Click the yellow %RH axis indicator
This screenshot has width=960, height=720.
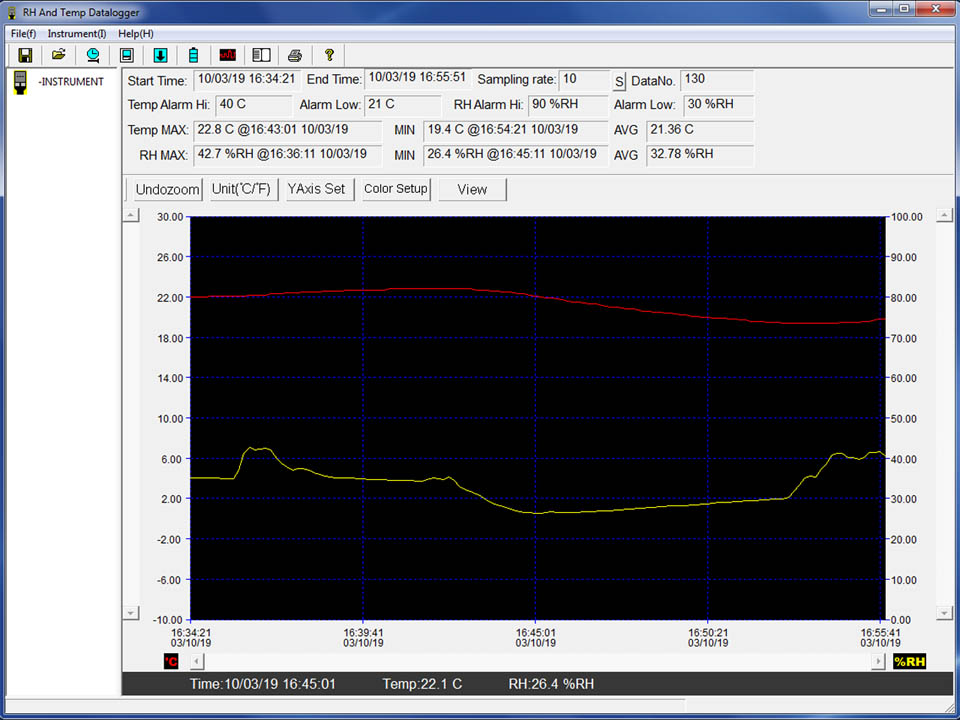point(909,661)
